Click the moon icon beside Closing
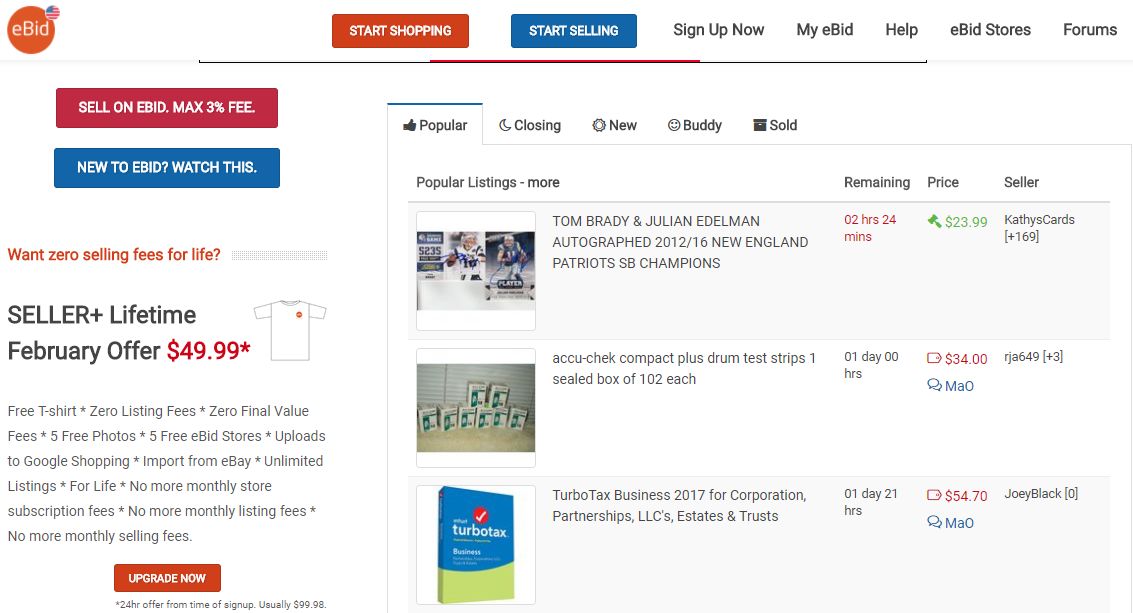 tap(505, 125)
